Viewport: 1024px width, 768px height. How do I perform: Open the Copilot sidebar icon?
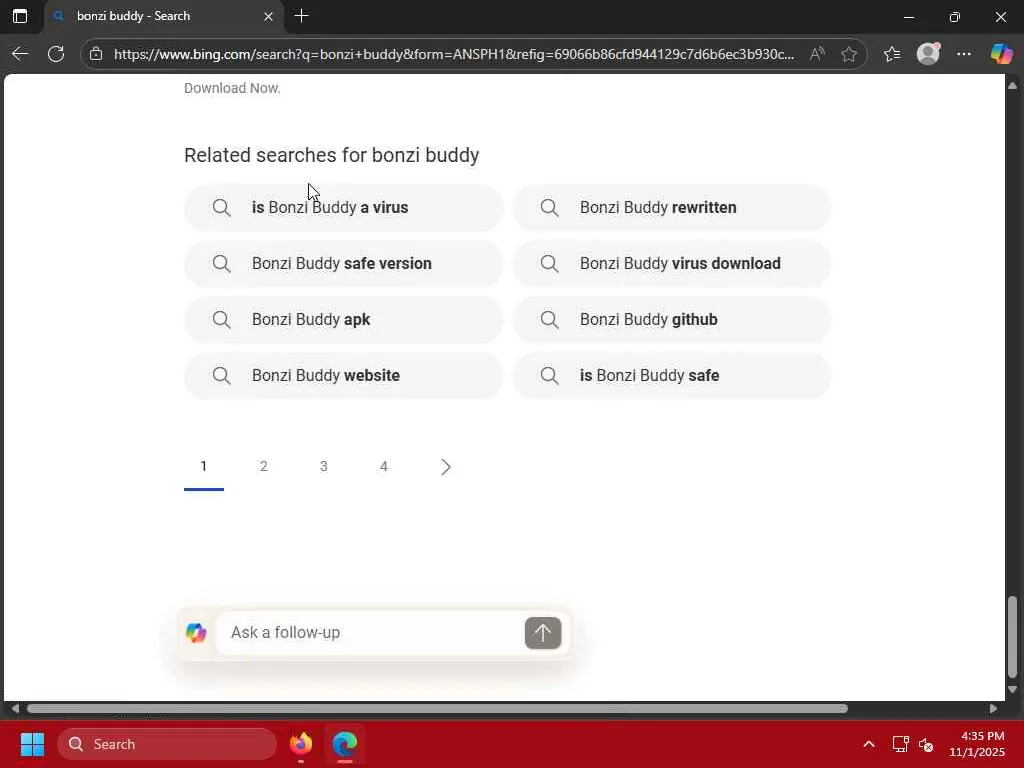pyautogui.click(x=1001, y=54)
